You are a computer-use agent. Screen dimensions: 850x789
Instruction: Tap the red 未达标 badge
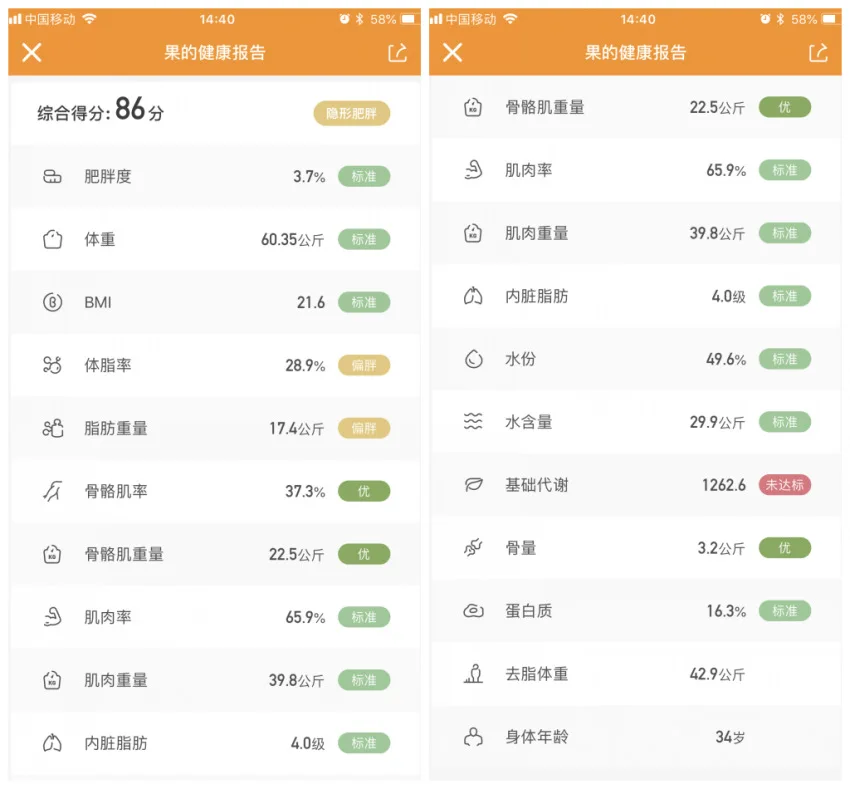click(784, 484)
